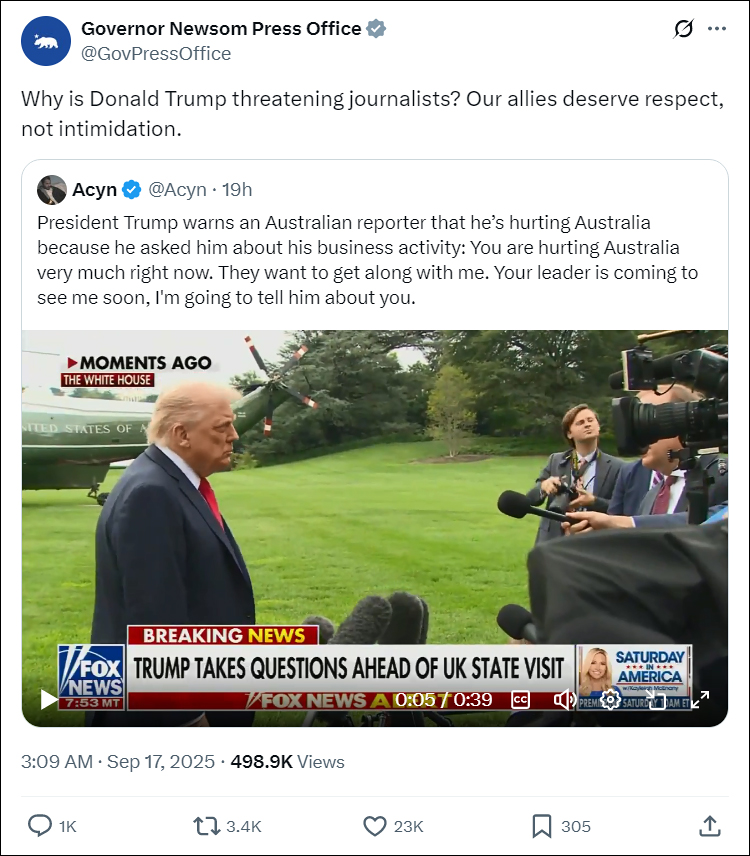Visit the @GovPressOffice handle
The height and width of the screenshot is (856, 750).
tap(156, 54)
